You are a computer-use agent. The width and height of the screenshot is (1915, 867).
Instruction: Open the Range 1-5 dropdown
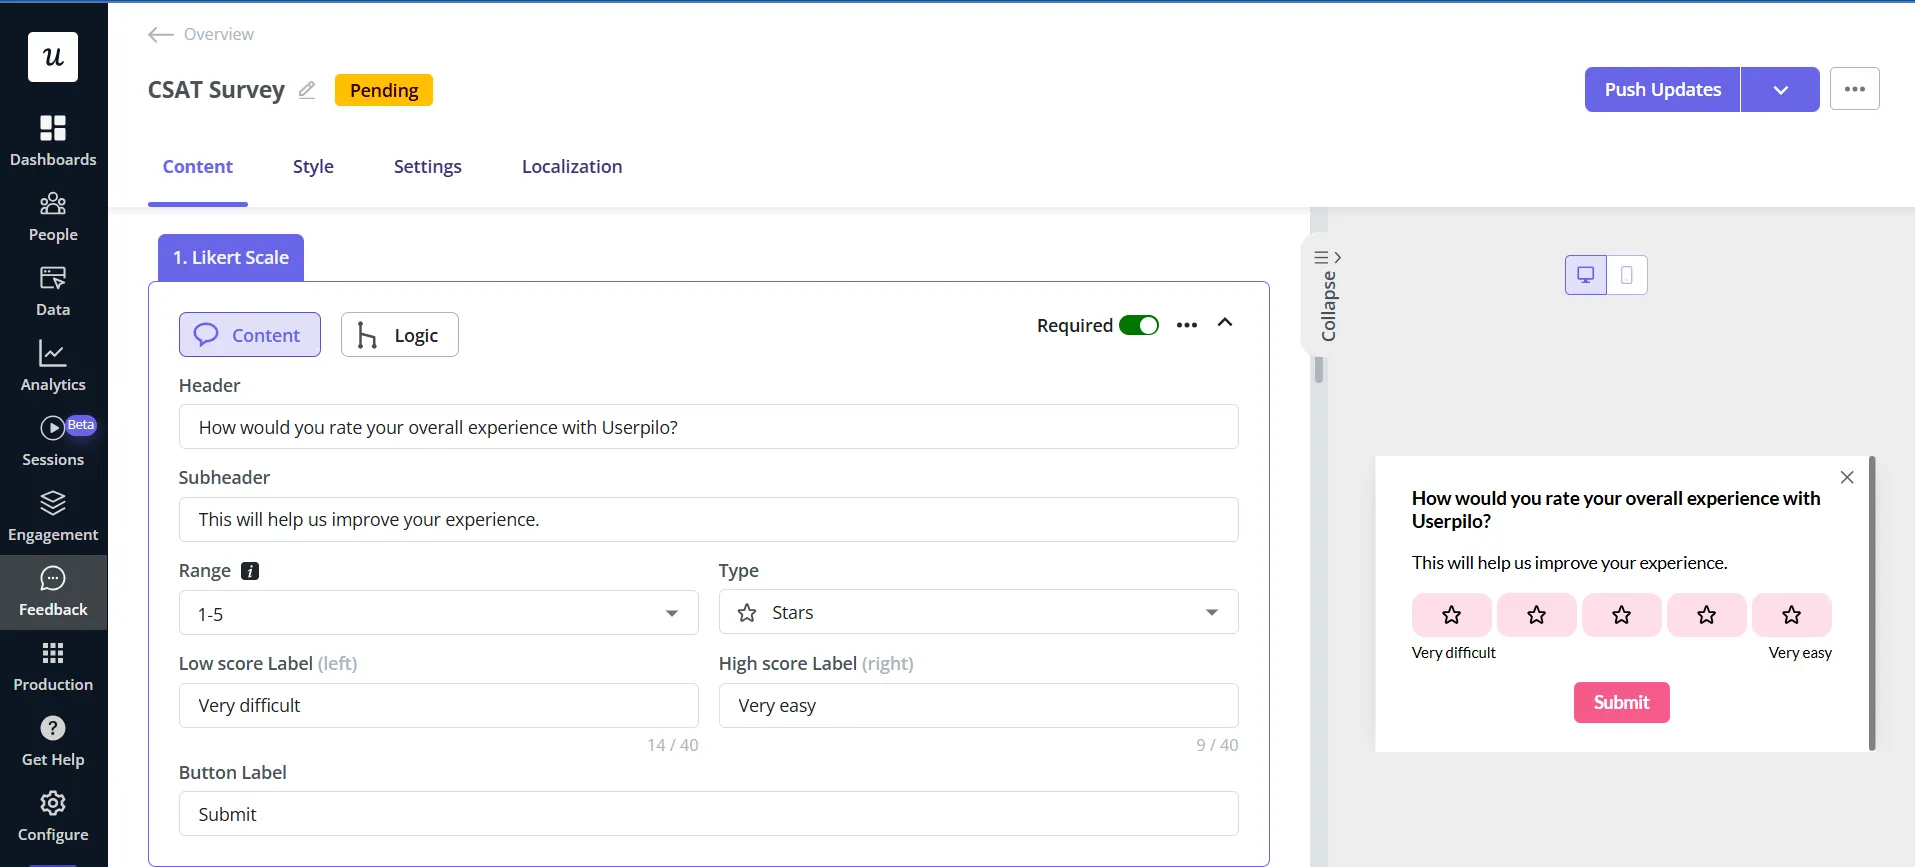click(x=438, y=613)
